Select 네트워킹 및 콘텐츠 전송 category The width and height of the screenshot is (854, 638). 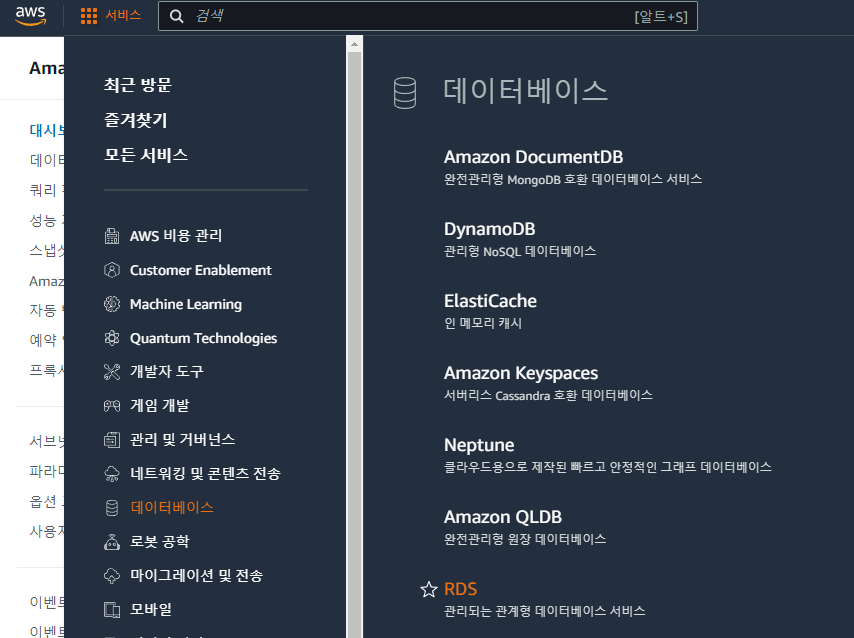[x=205, y=473]
